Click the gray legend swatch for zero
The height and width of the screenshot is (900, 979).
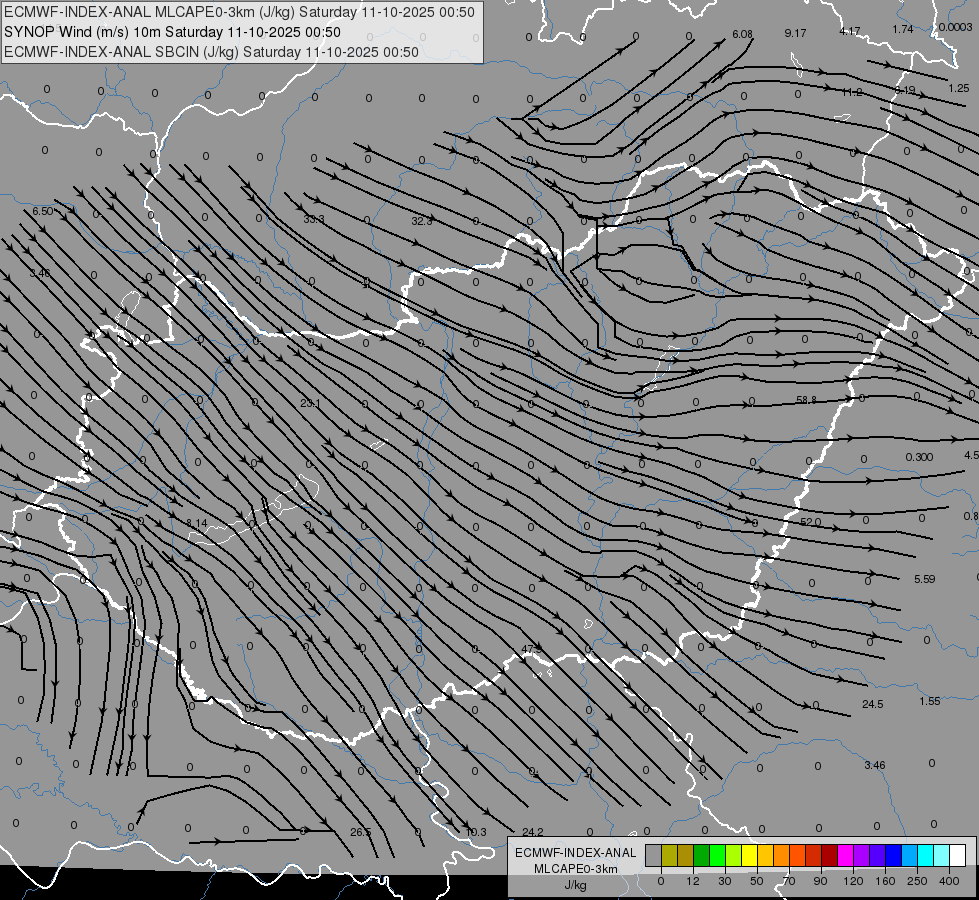coord(654,855)
